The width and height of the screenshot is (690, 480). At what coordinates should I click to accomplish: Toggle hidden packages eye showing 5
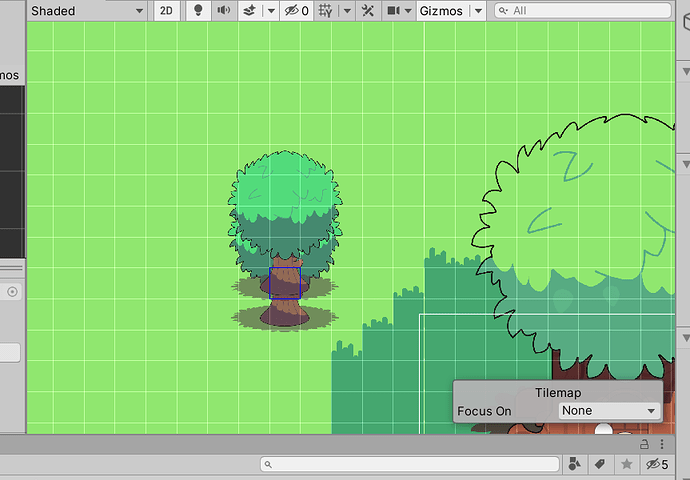point(657,464)
